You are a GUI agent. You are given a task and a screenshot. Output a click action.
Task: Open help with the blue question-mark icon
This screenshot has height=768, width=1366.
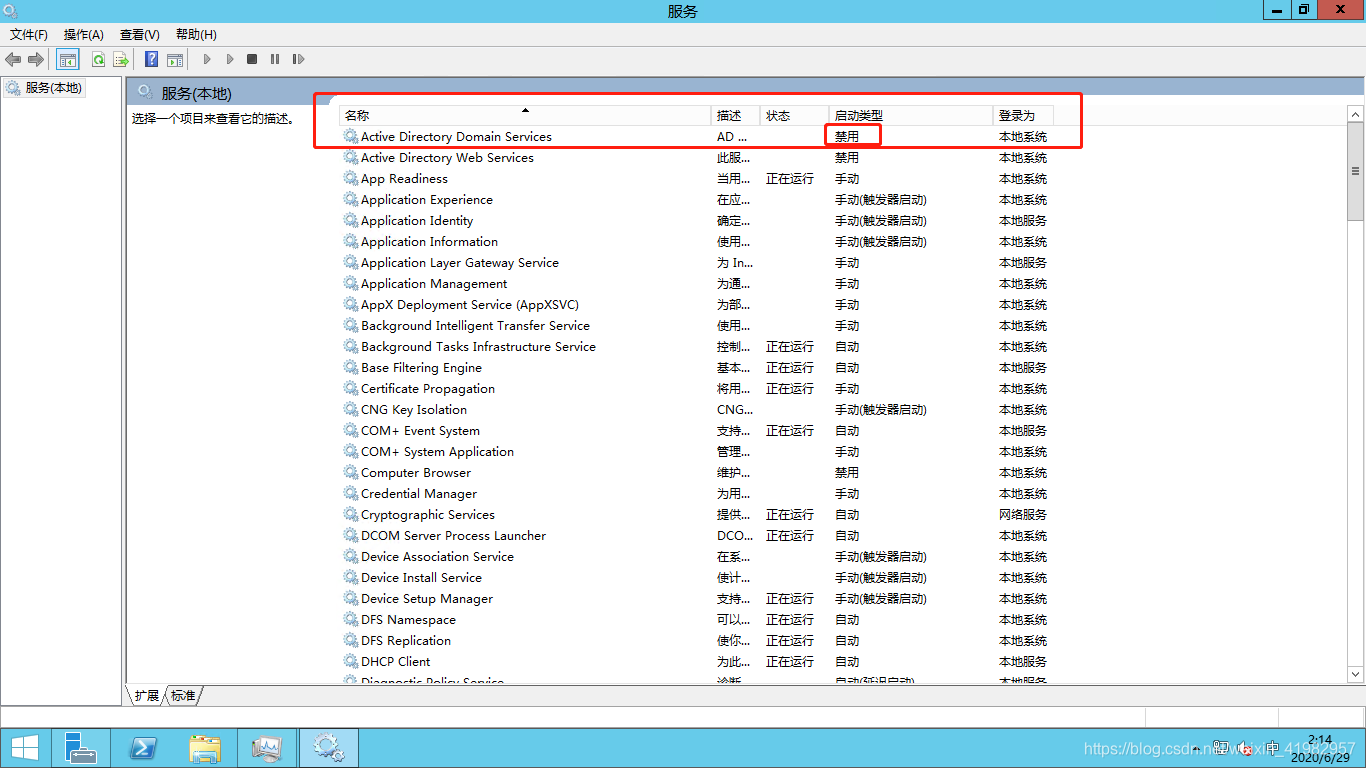click(151, 60)
